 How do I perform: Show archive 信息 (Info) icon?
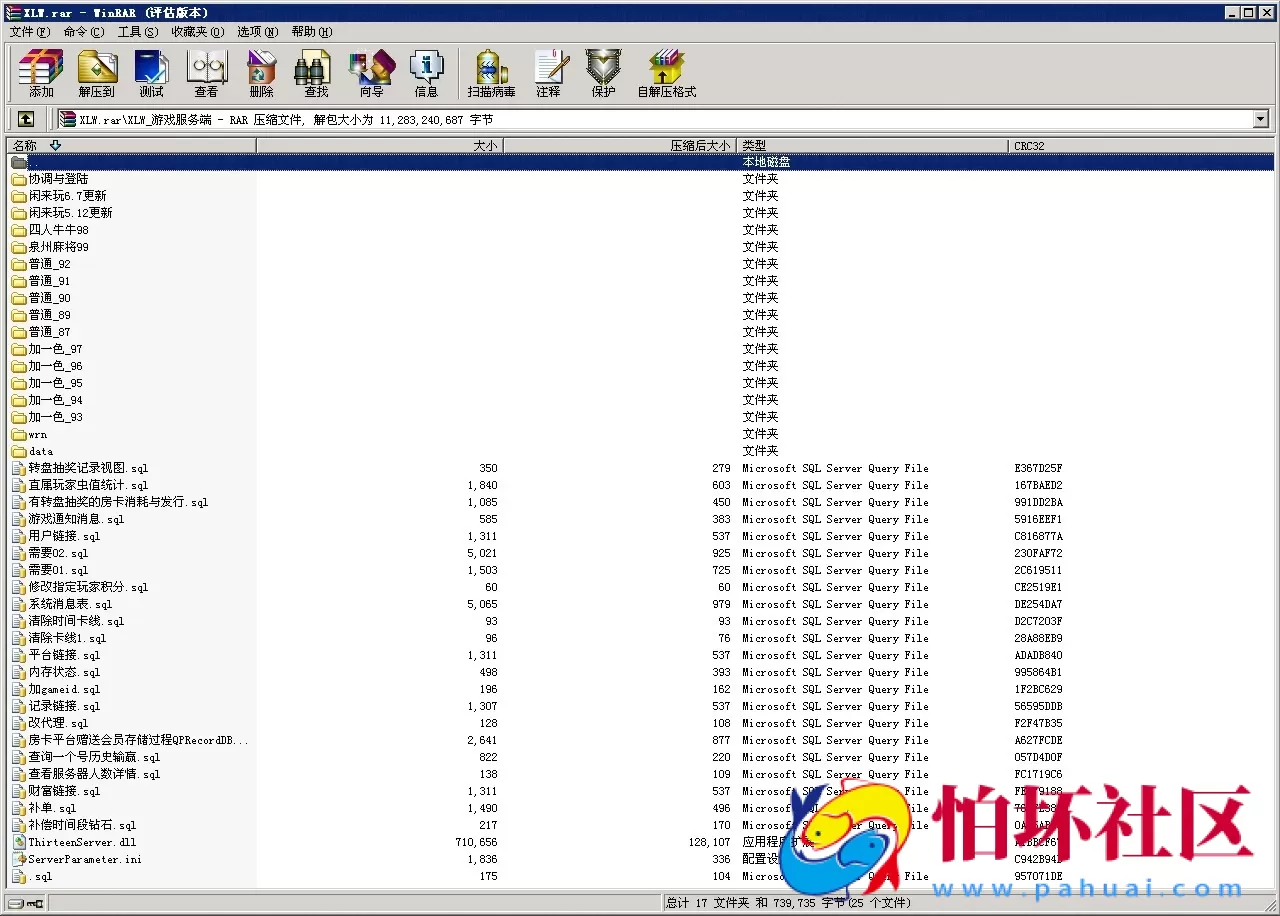click(426, 72)
